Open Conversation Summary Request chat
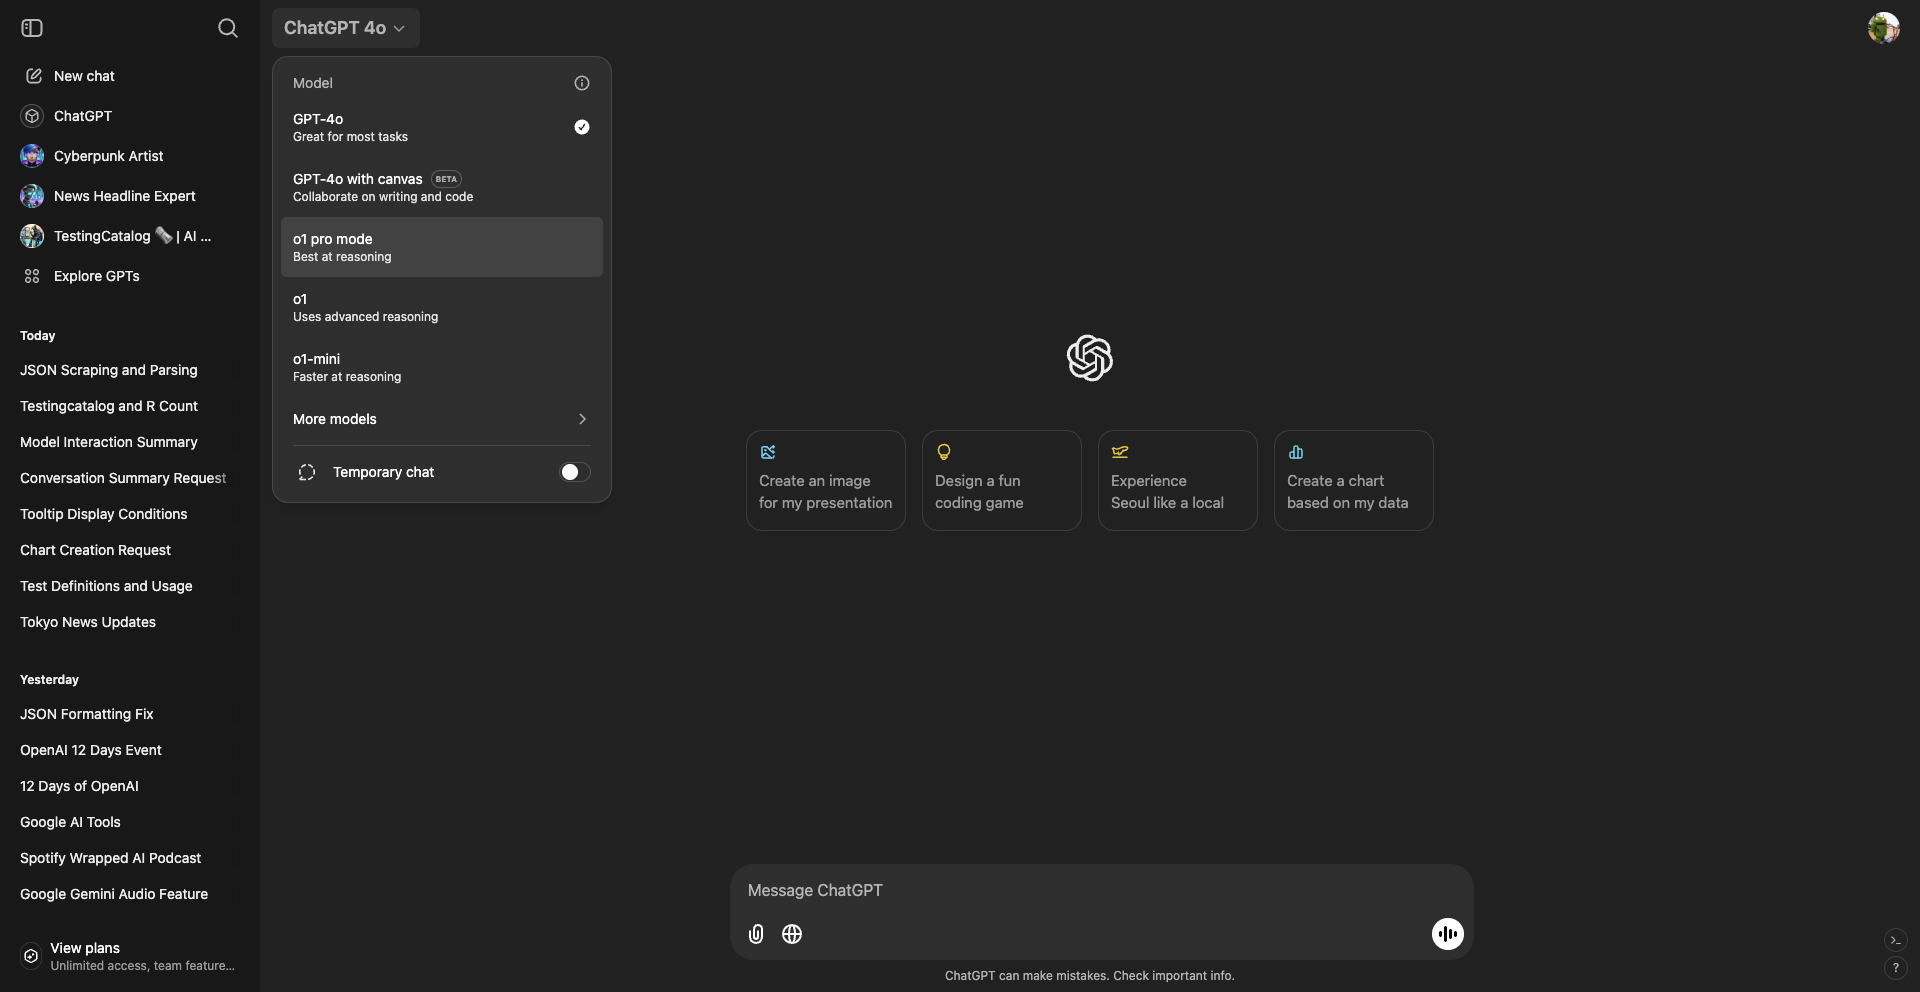1920x992 pixels. 130,478
